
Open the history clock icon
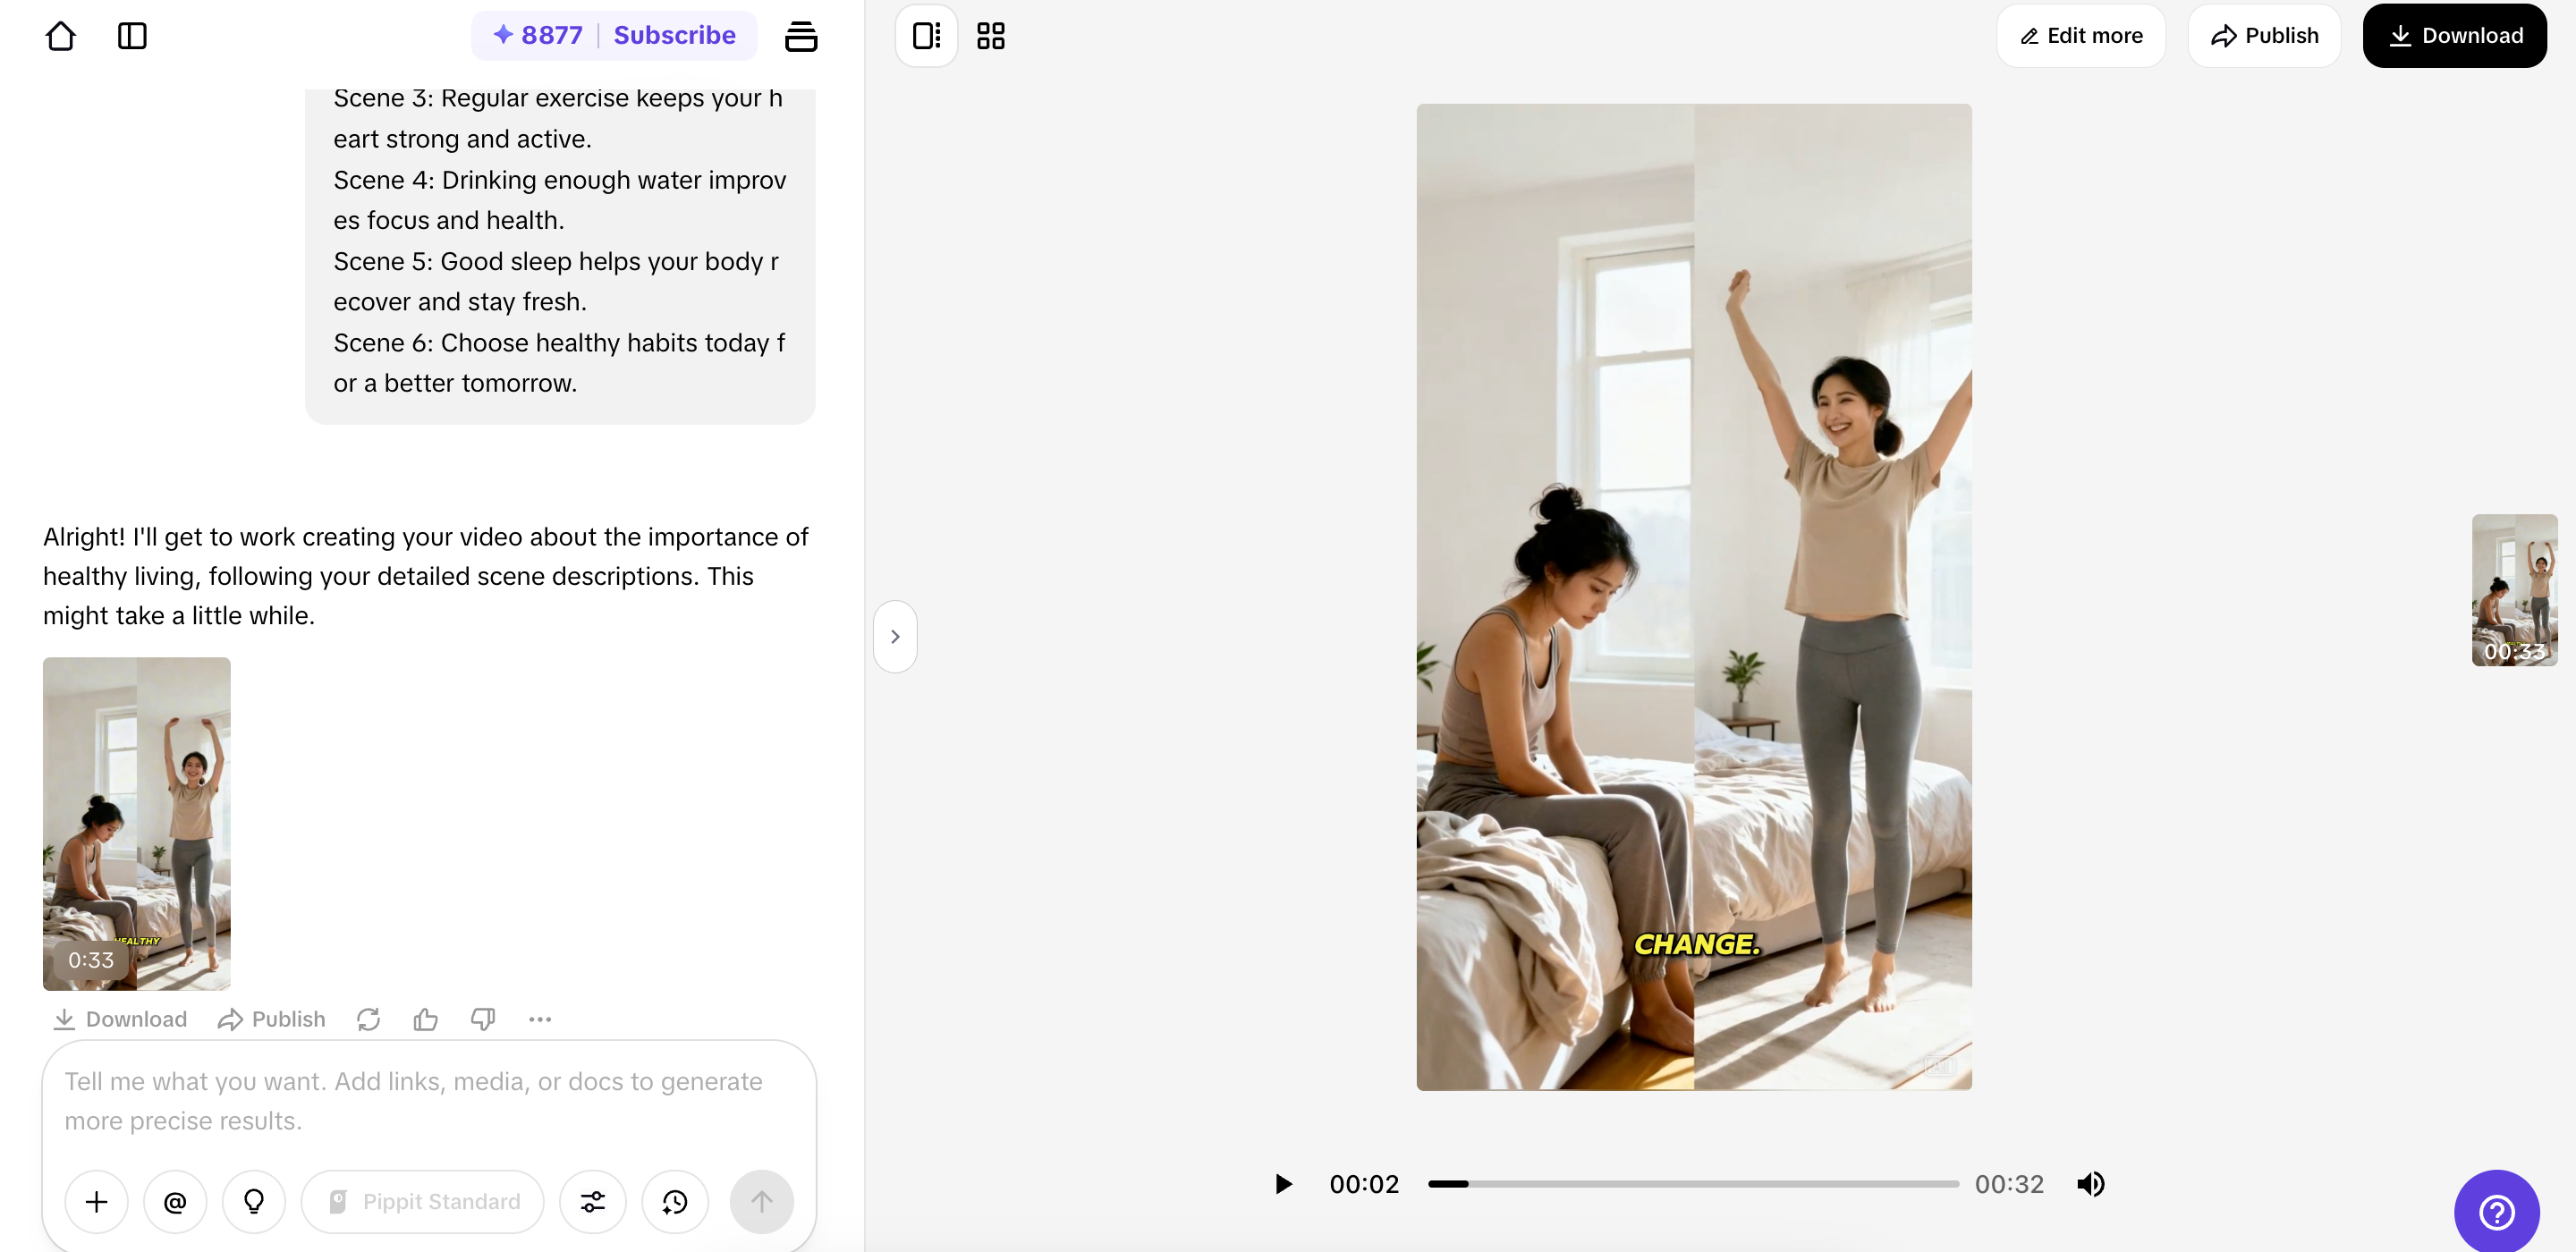[675, 1201]
